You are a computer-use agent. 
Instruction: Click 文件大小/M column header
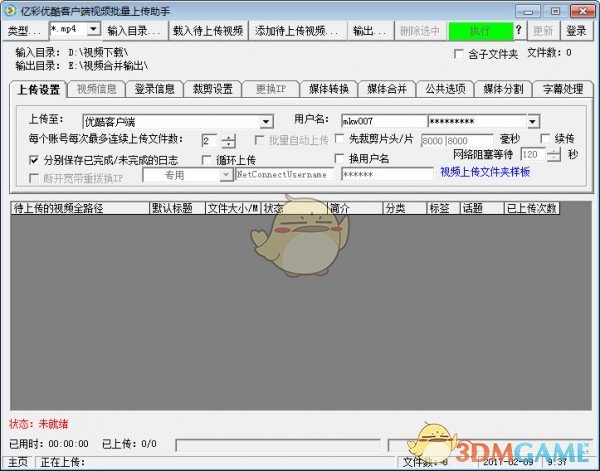pos(233,208)
